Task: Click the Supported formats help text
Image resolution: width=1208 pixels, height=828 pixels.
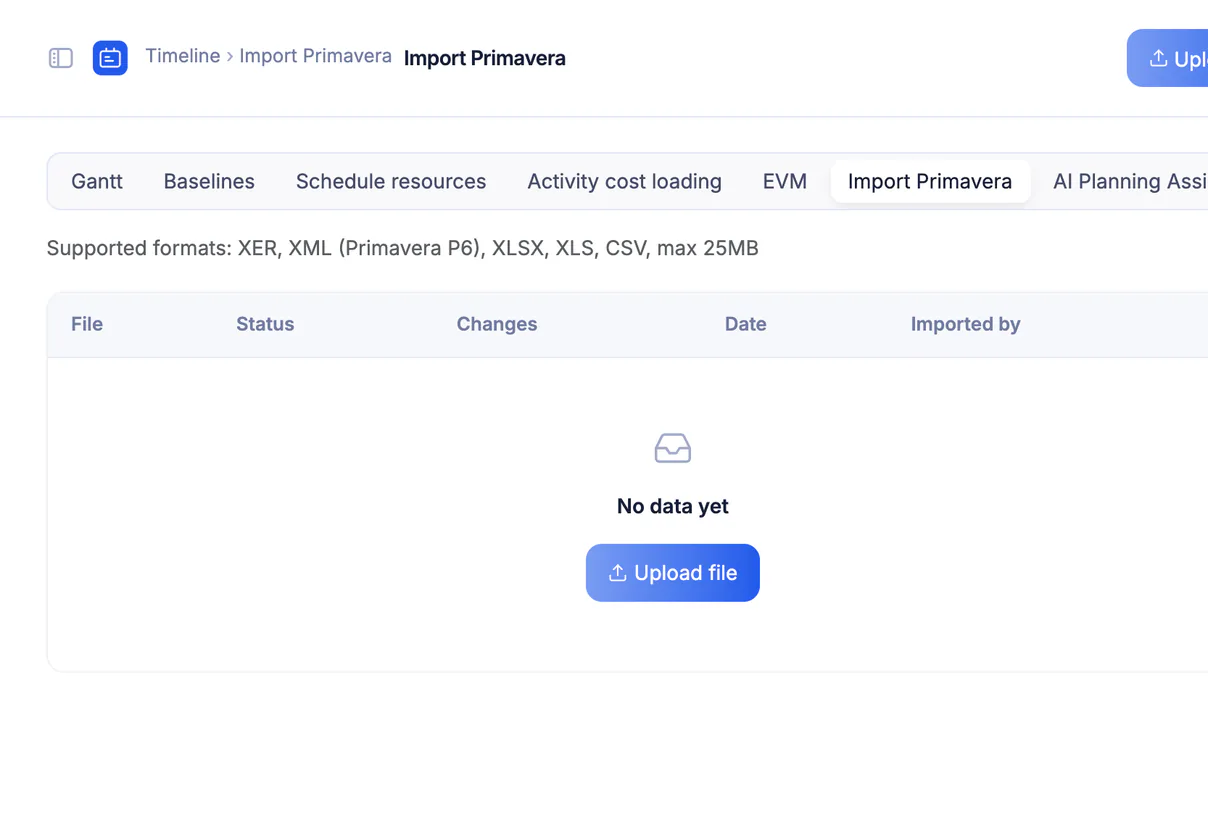Action: point(403,248)
